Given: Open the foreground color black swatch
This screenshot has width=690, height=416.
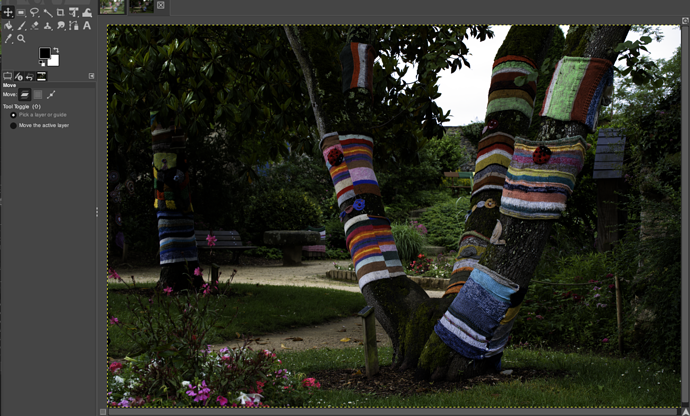Looking at the screenshot, I should [x=44, y=53].
